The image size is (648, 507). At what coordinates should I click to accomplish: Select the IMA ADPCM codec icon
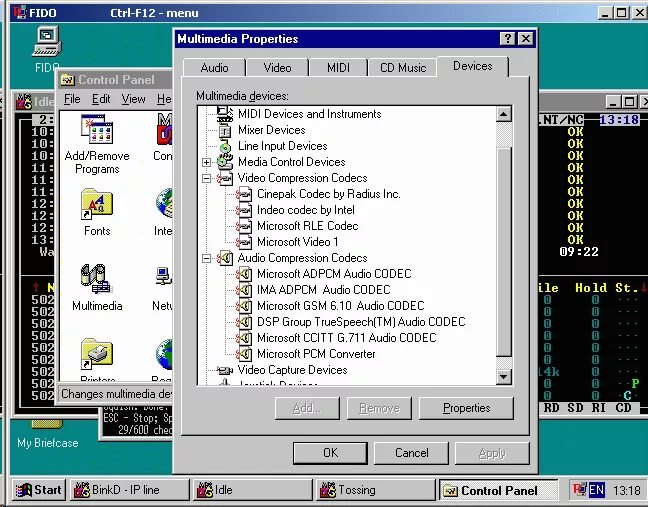click(244, 290)
